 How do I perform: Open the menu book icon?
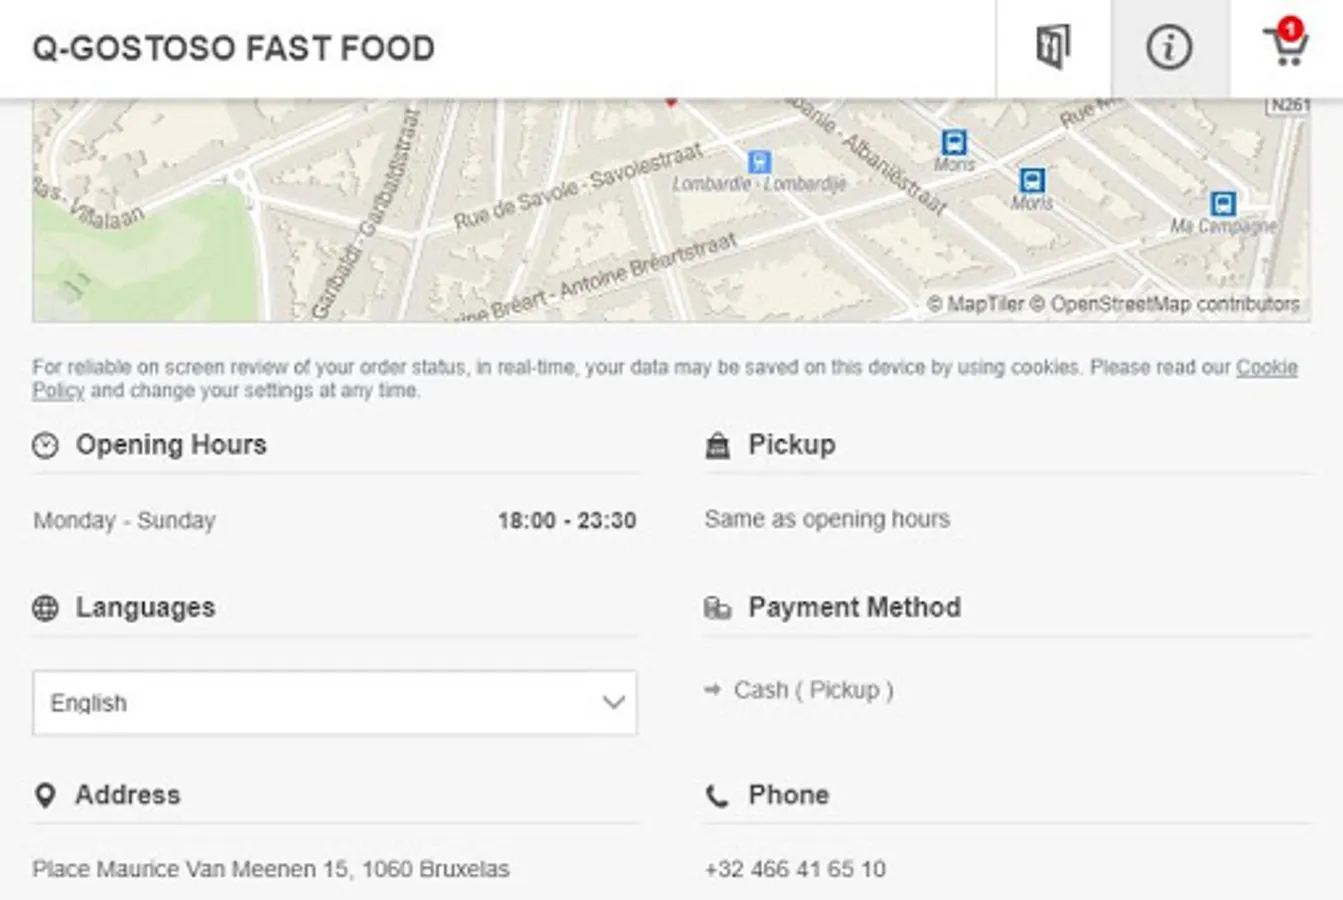pos(1052,47)
